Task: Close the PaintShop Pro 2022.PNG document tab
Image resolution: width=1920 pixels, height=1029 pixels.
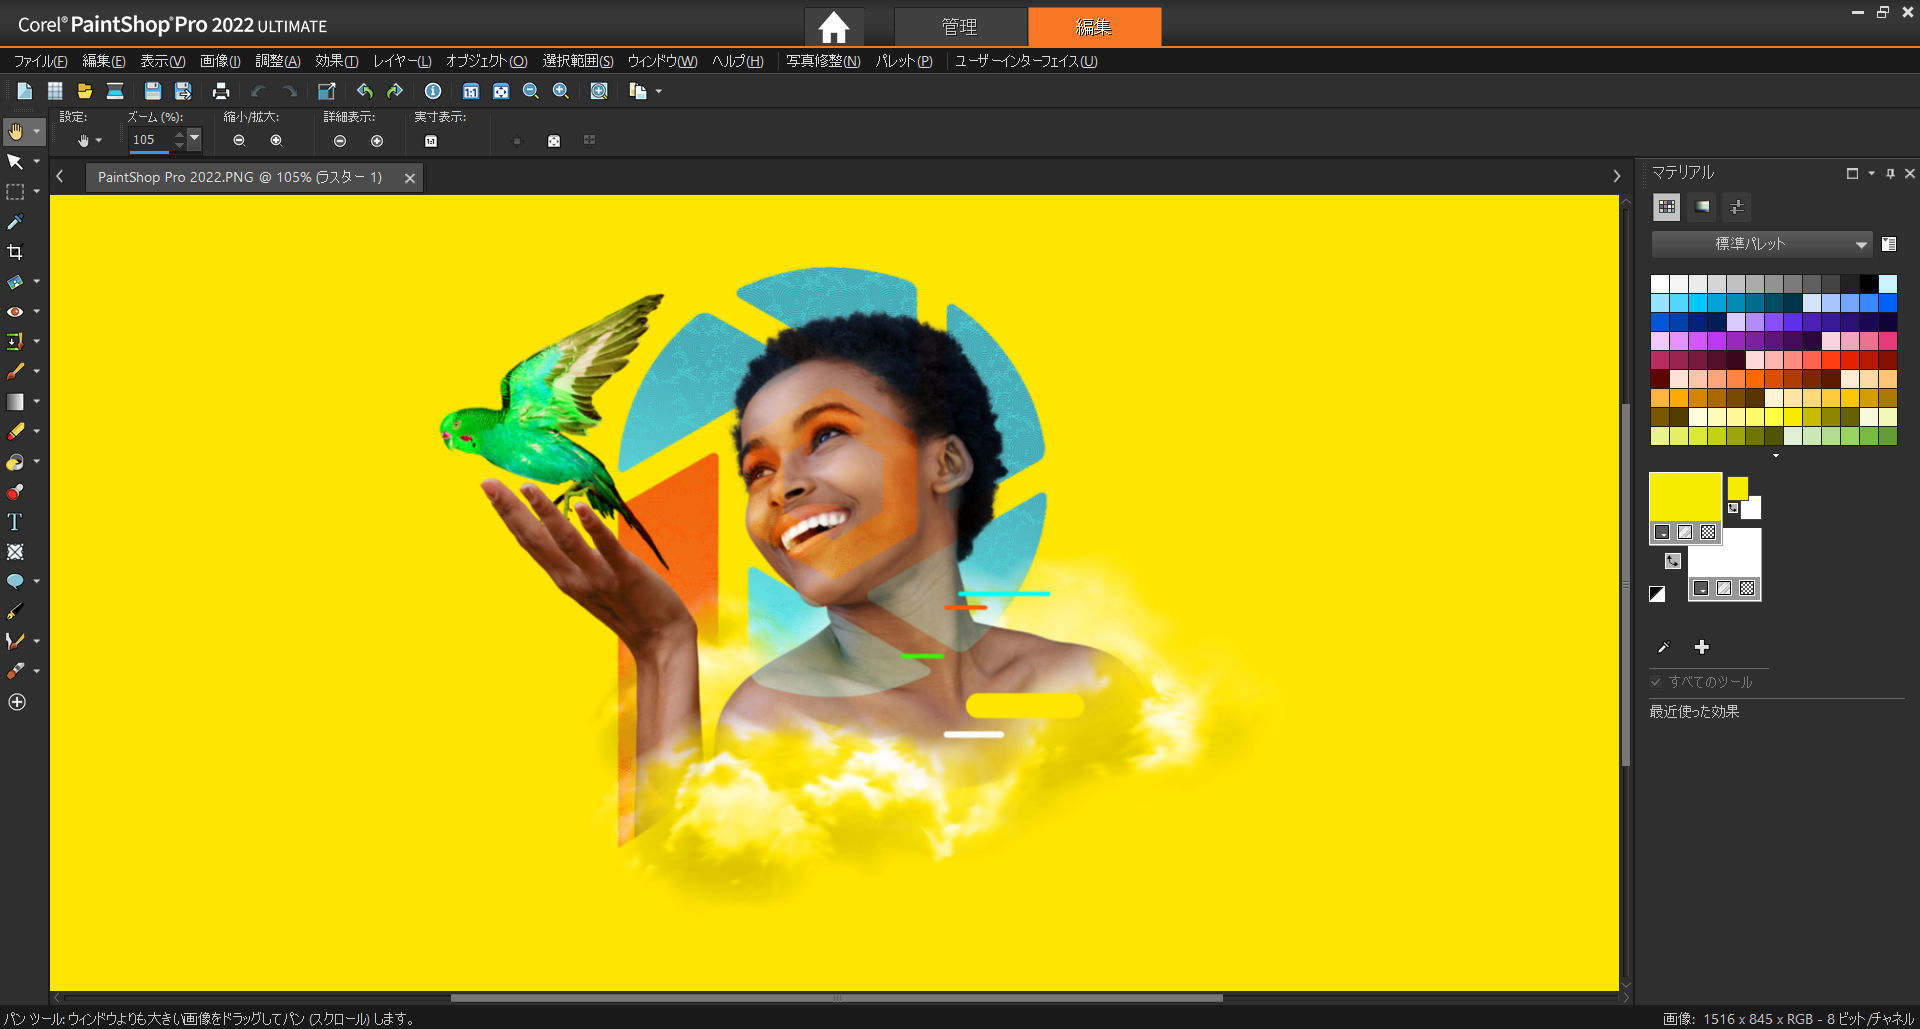Action: click(x=410, y=178)
